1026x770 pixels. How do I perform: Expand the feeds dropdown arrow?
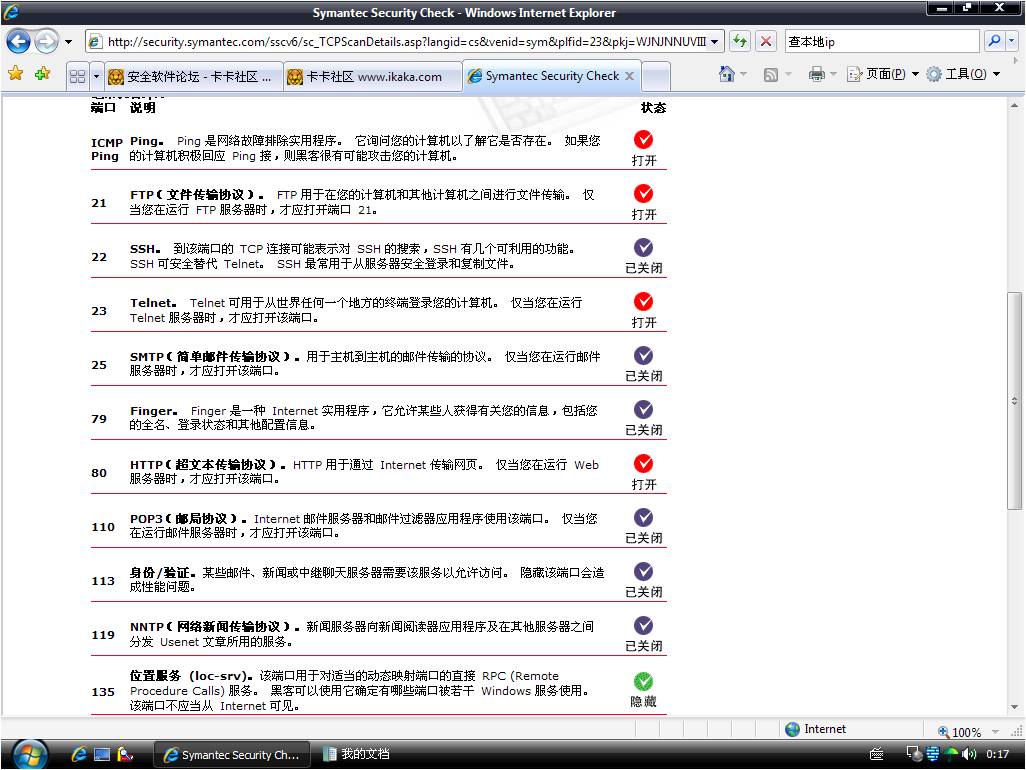[788, 75]
